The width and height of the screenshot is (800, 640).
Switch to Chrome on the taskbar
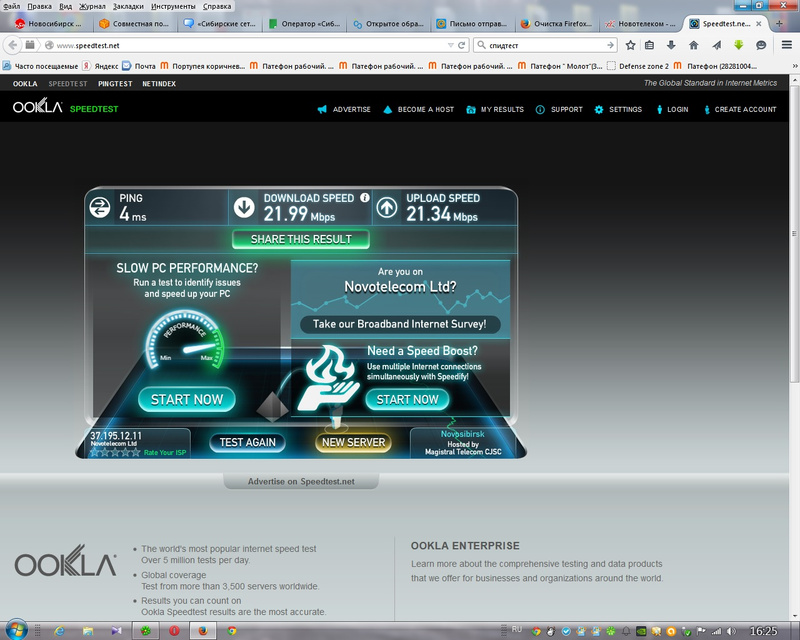(232, 631)
